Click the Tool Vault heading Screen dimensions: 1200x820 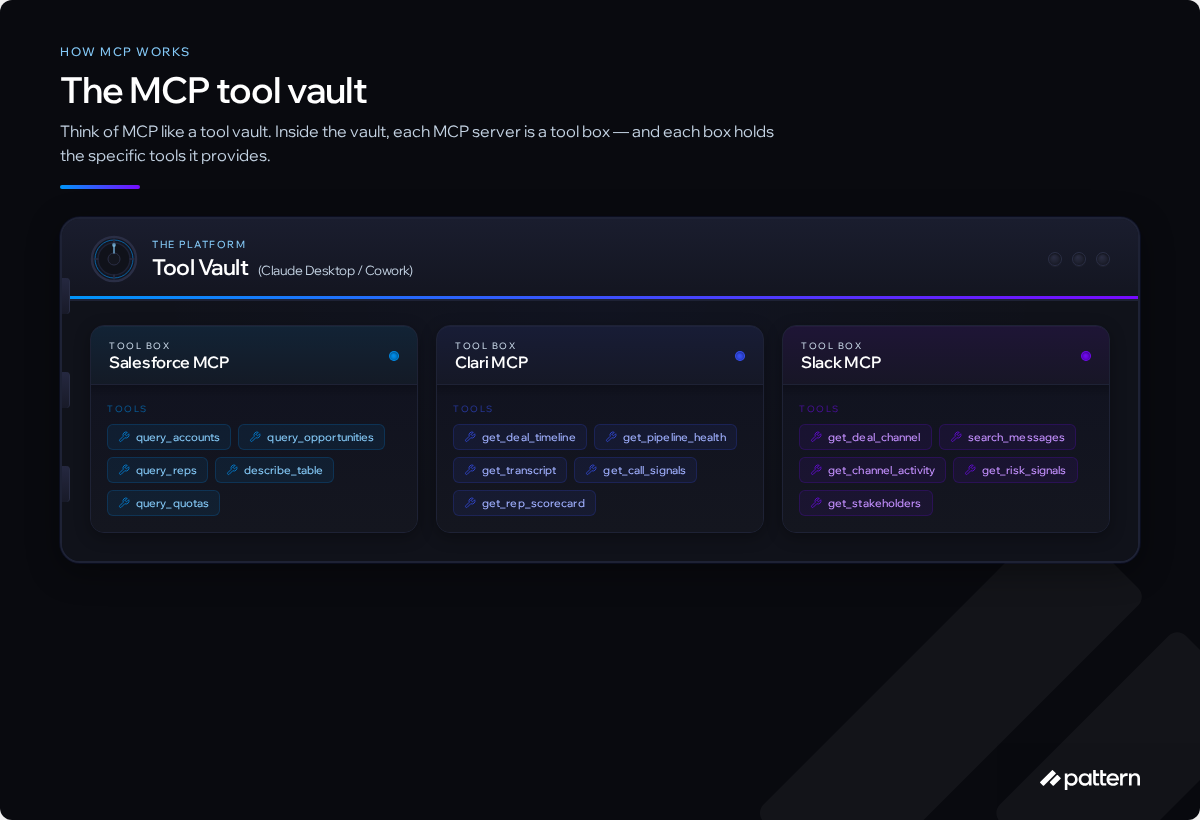[x=200, y=267]
